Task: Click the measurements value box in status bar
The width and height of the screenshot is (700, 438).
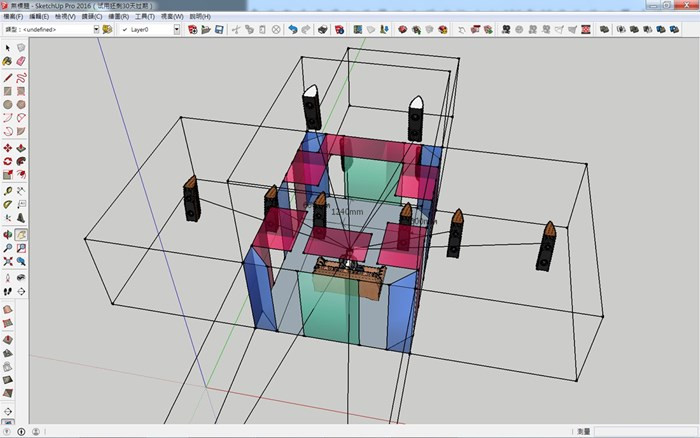Action: (640, 431)
